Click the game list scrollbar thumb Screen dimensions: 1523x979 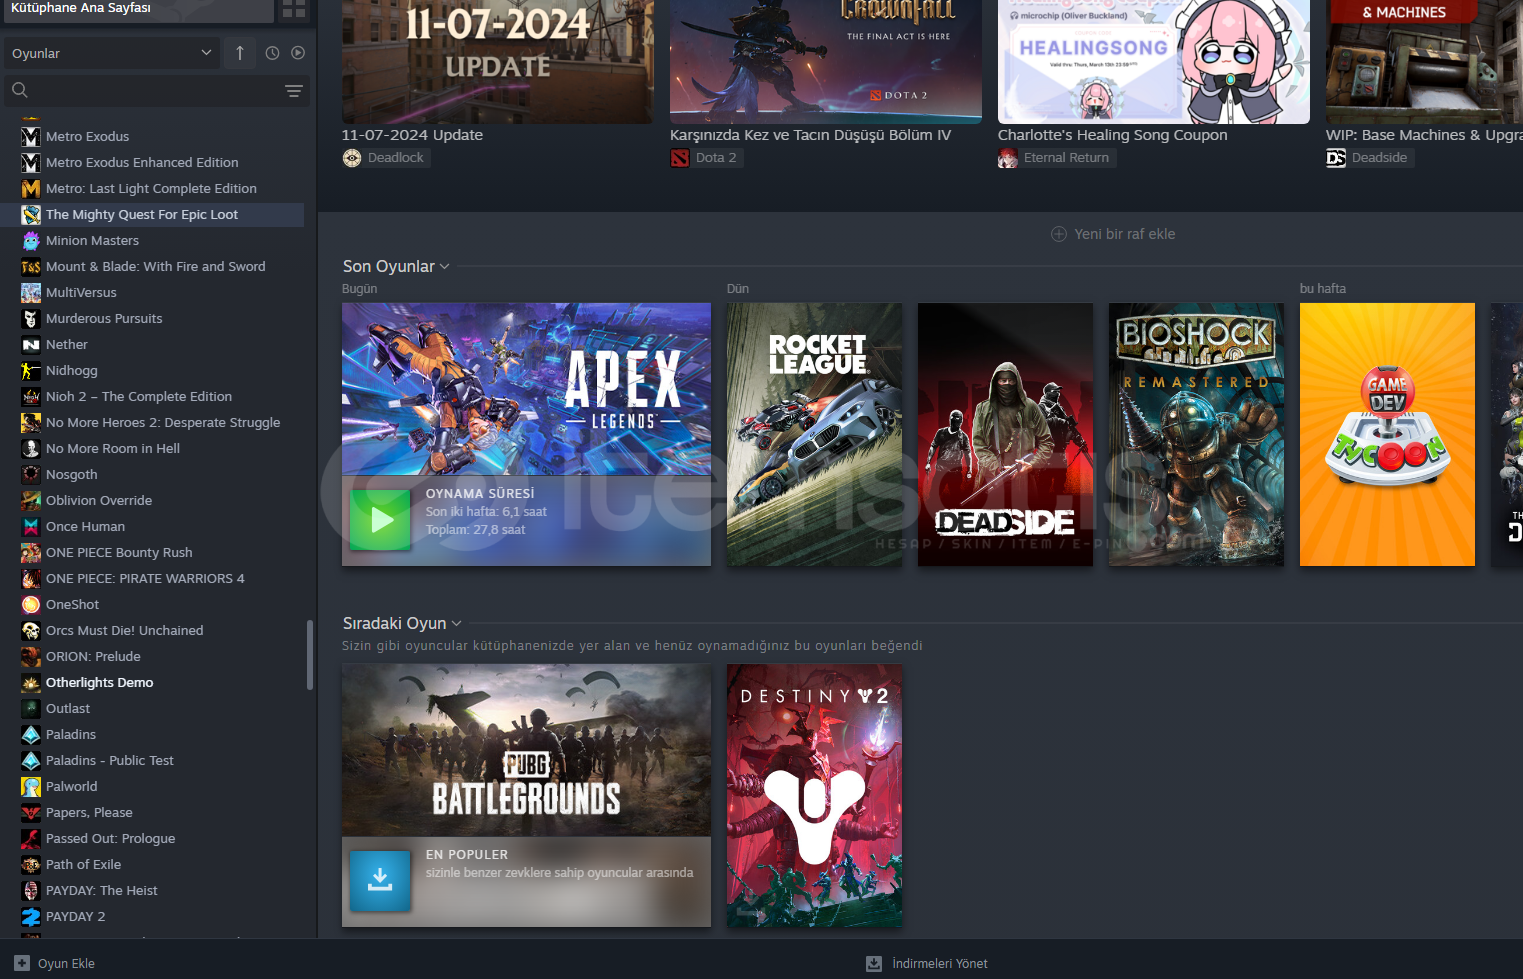(310, 655)
